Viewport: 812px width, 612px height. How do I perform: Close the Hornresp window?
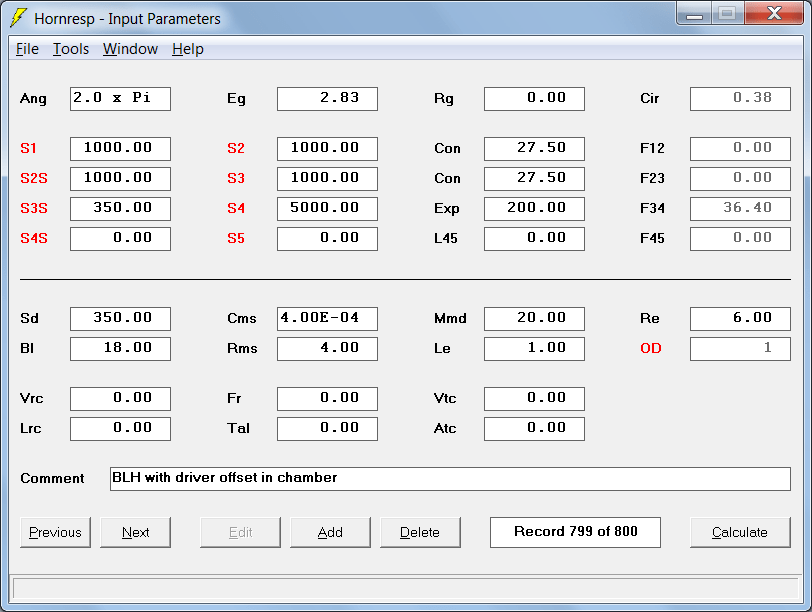[x=774, y=14]
